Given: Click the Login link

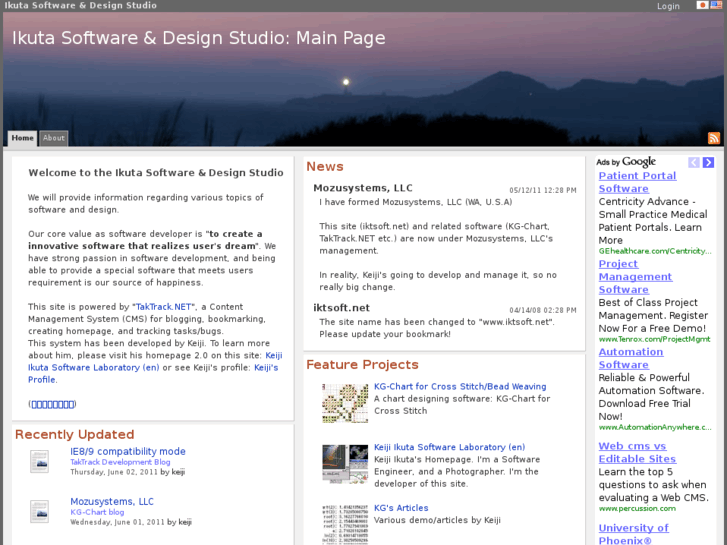Looking at the screenshot, I should tap(668, 6).
